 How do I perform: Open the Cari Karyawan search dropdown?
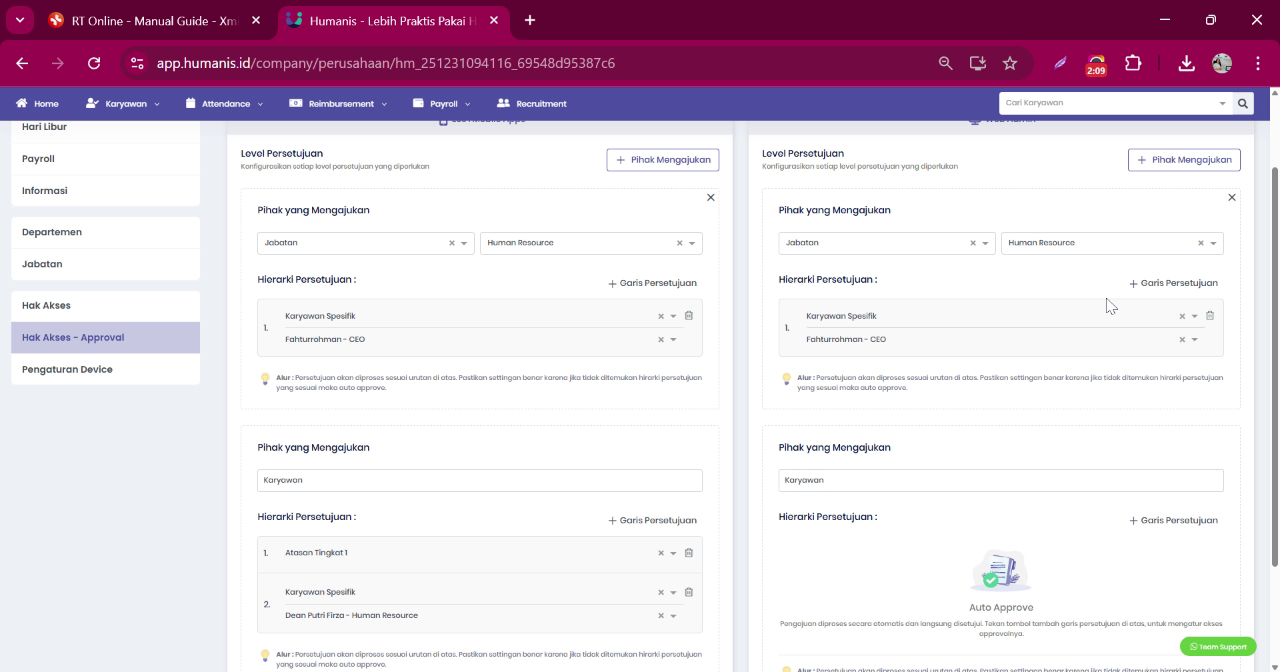(x=1222, y=103)
